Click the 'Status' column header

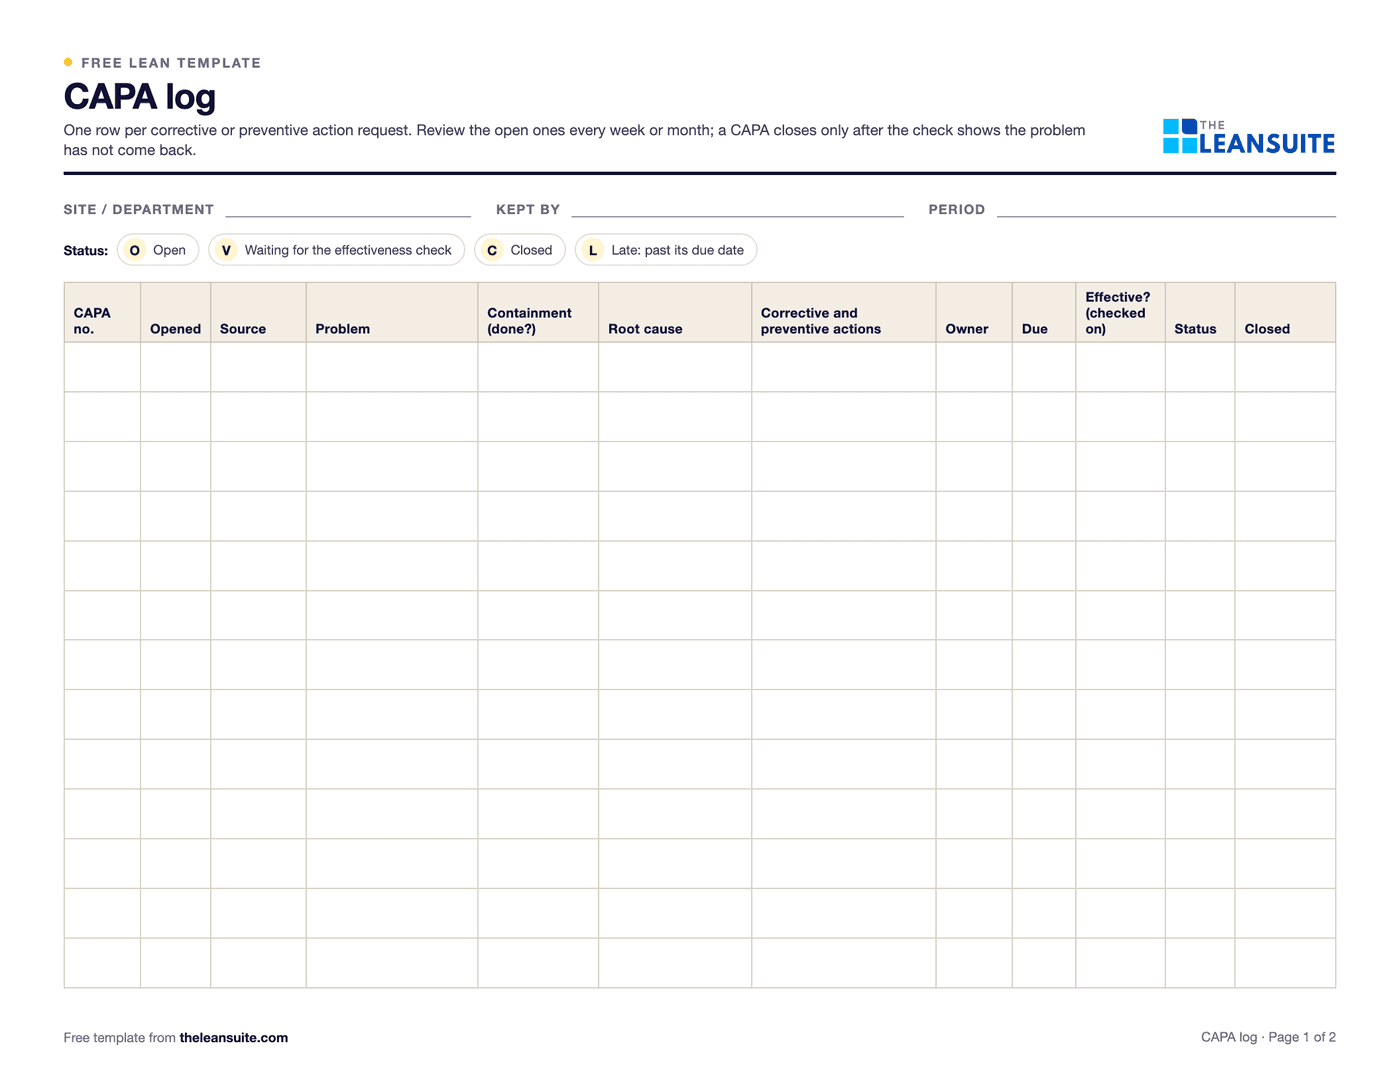(x=1200, y=313)
